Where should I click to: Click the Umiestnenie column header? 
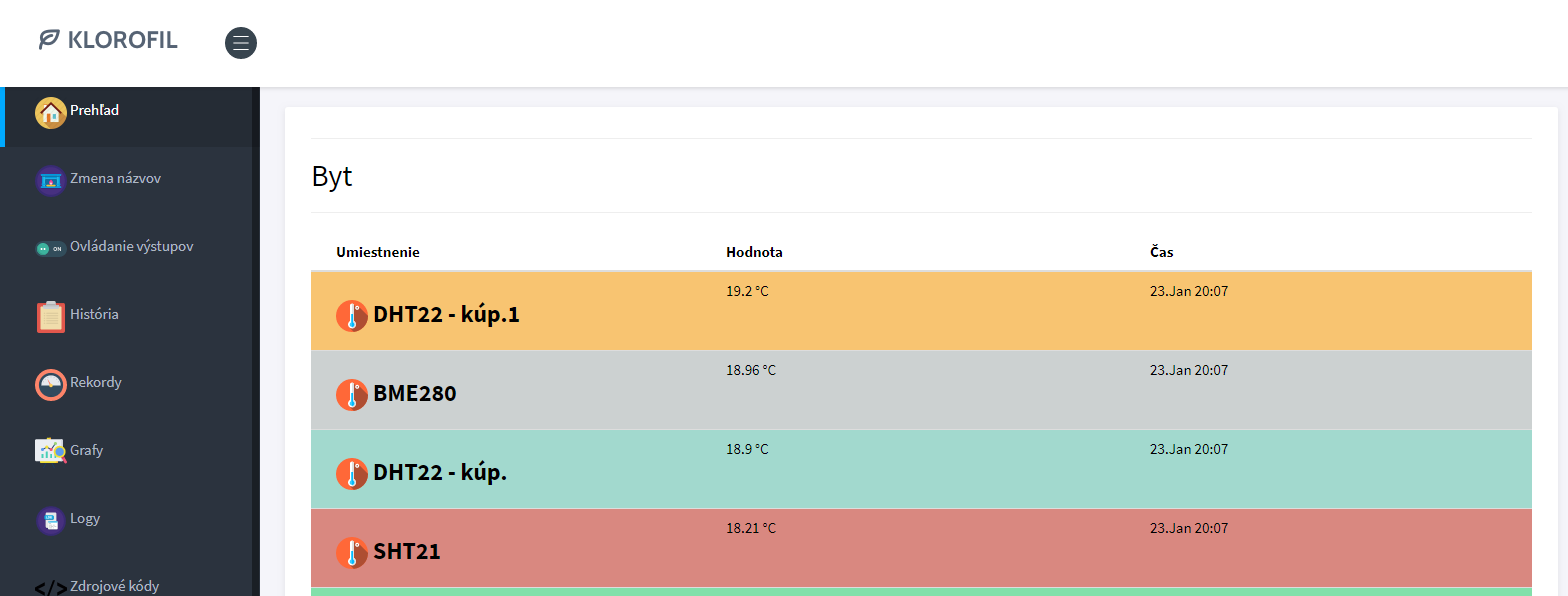coord(378,252)
